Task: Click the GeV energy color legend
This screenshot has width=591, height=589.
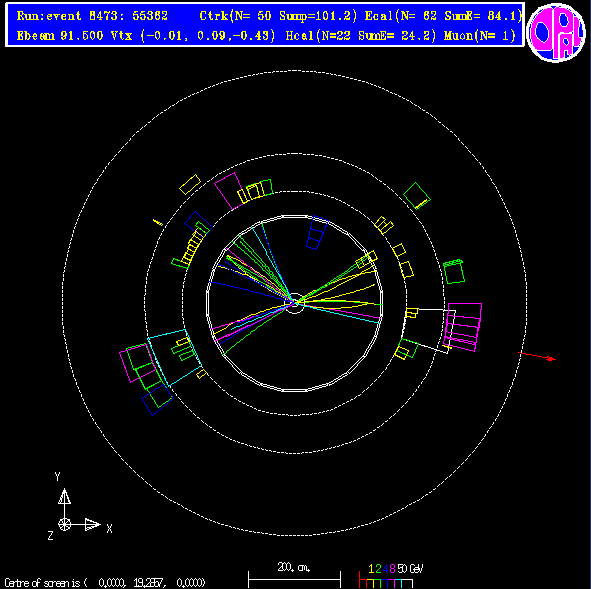Action: pos(391,576)
